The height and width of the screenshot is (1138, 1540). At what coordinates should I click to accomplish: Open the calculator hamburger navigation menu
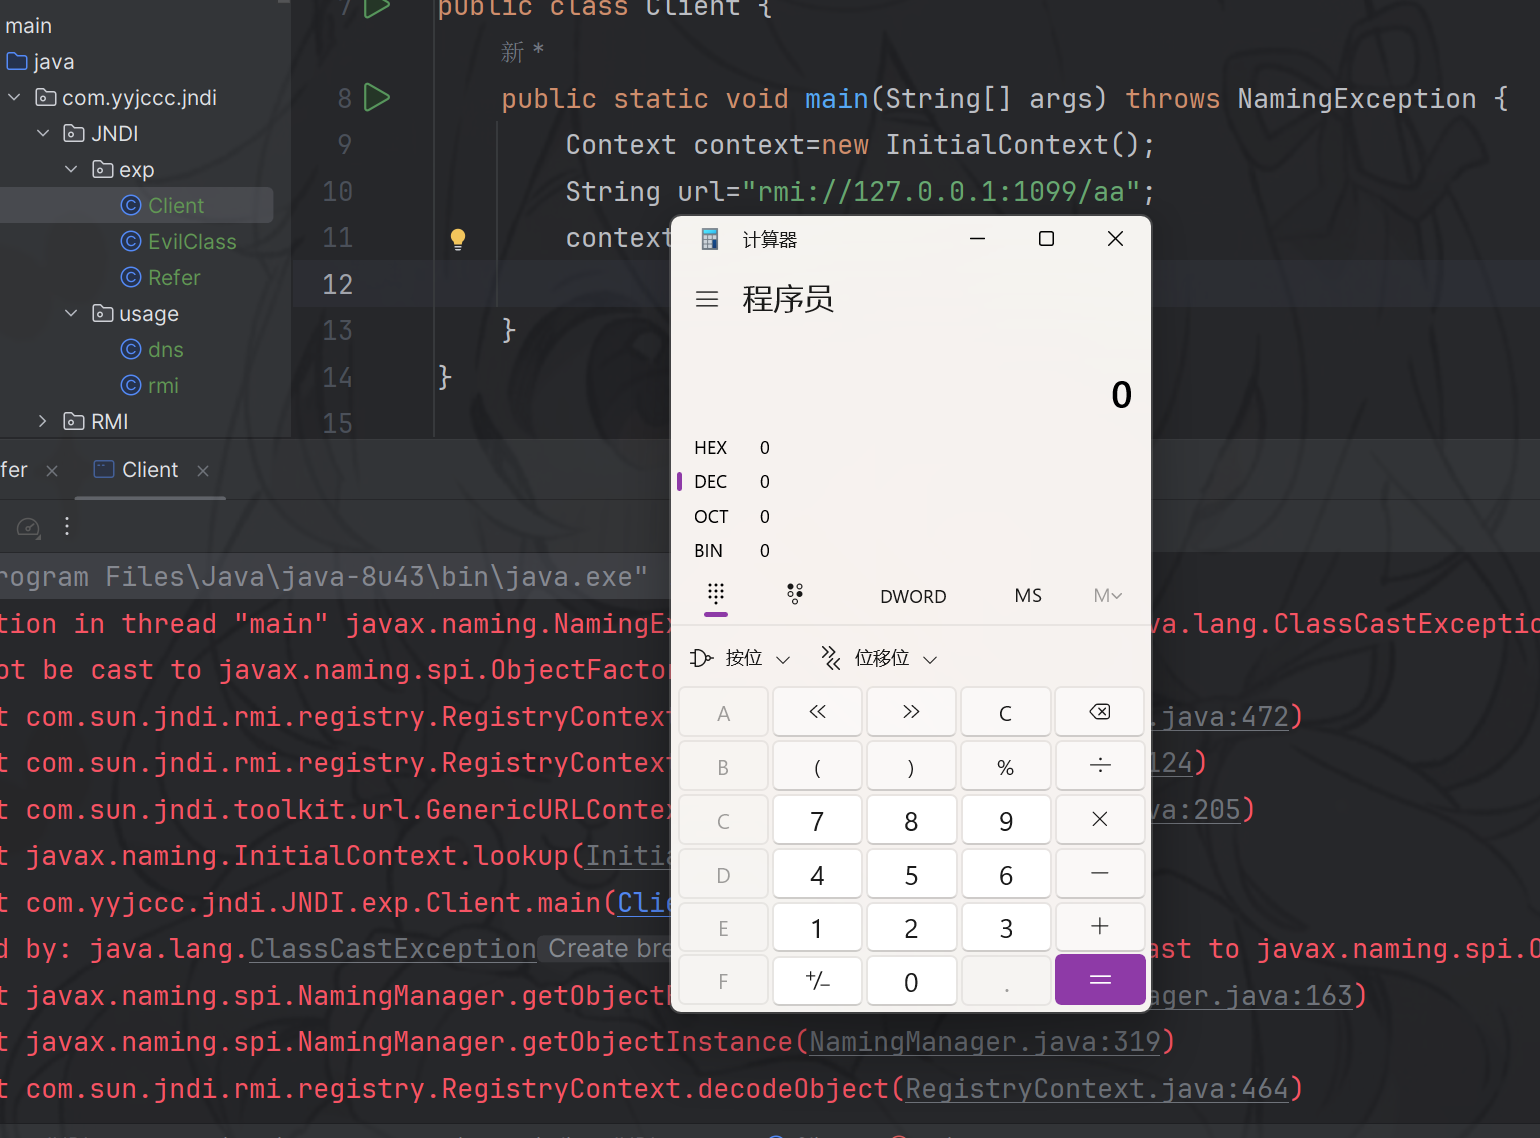pyautogui.click(x=707, y=299)
